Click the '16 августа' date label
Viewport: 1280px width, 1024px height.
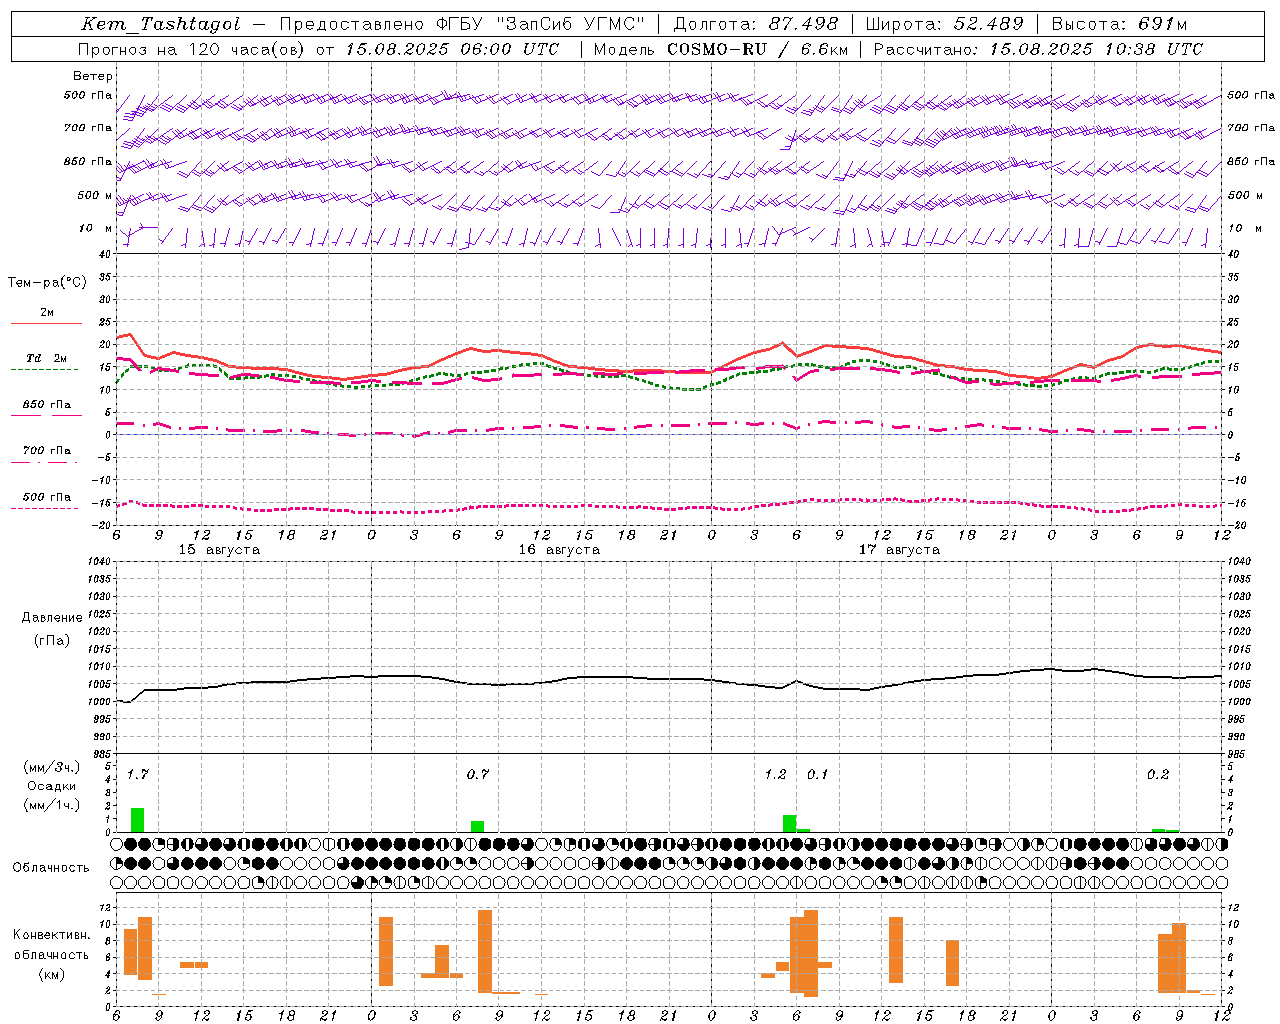559,550
